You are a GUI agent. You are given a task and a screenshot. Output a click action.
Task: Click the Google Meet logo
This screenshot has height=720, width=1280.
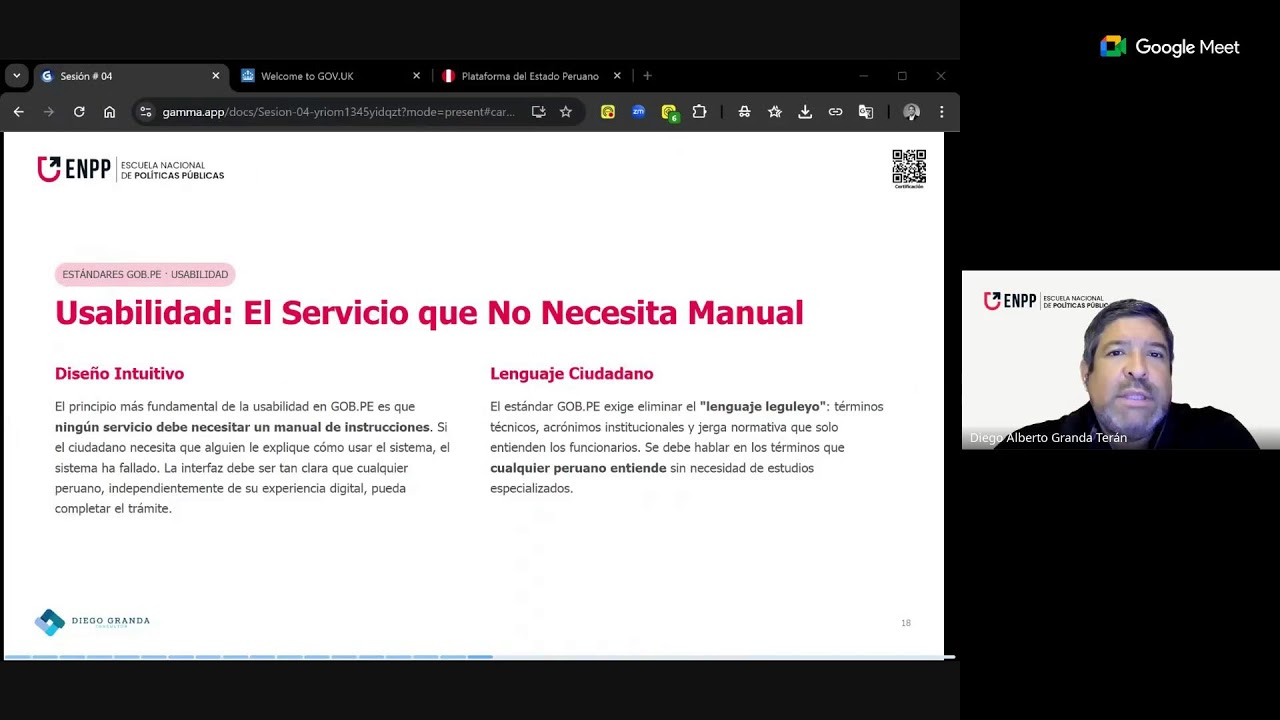pos(1169,47)
